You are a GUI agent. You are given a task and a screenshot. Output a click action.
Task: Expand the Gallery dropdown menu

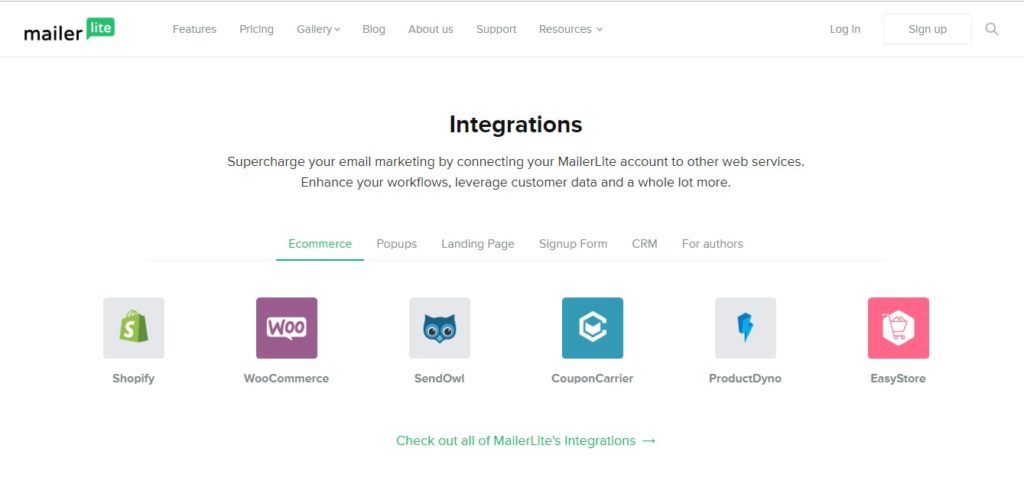pyautogui.click(x=318, y=29)
